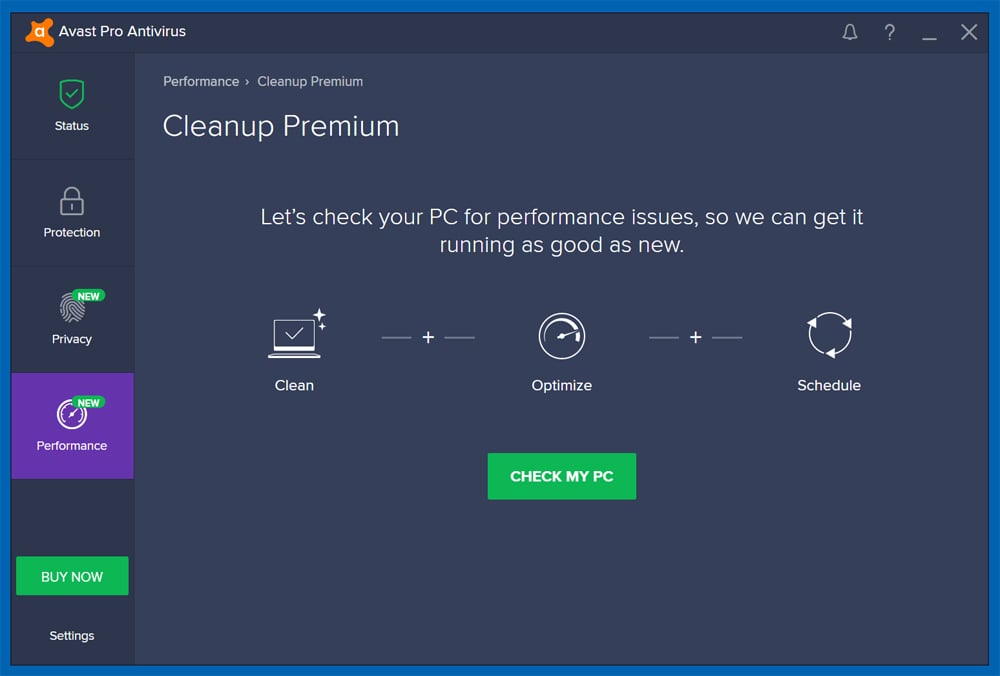The width and height of the screenshot is (1000, 676).
Task: Minimize the Avast window
Action: click(929, 39)
